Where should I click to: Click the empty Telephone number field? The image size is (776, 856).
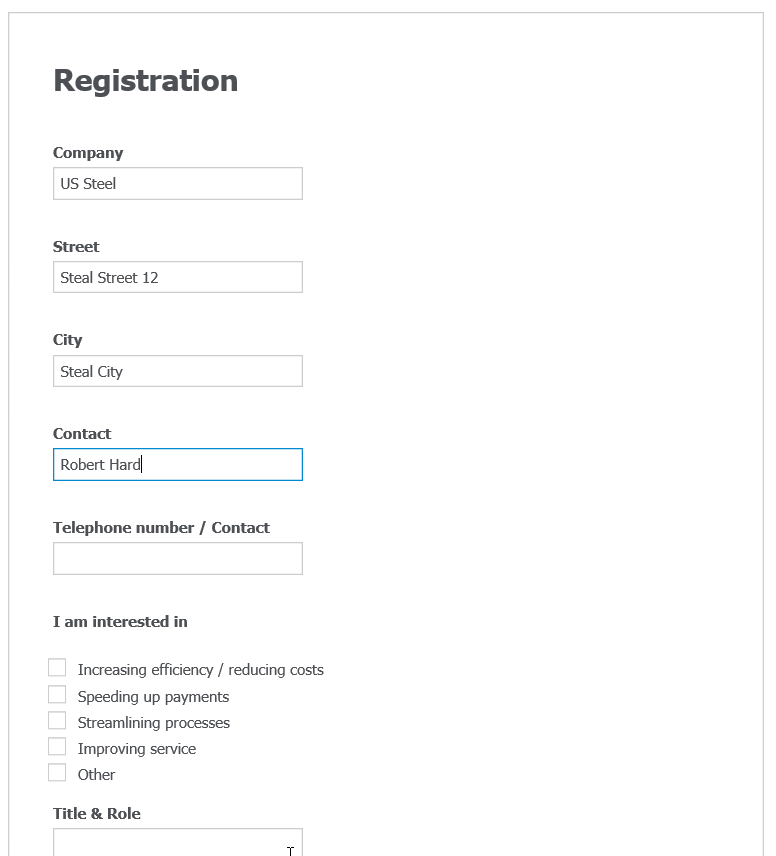point(177,558)
